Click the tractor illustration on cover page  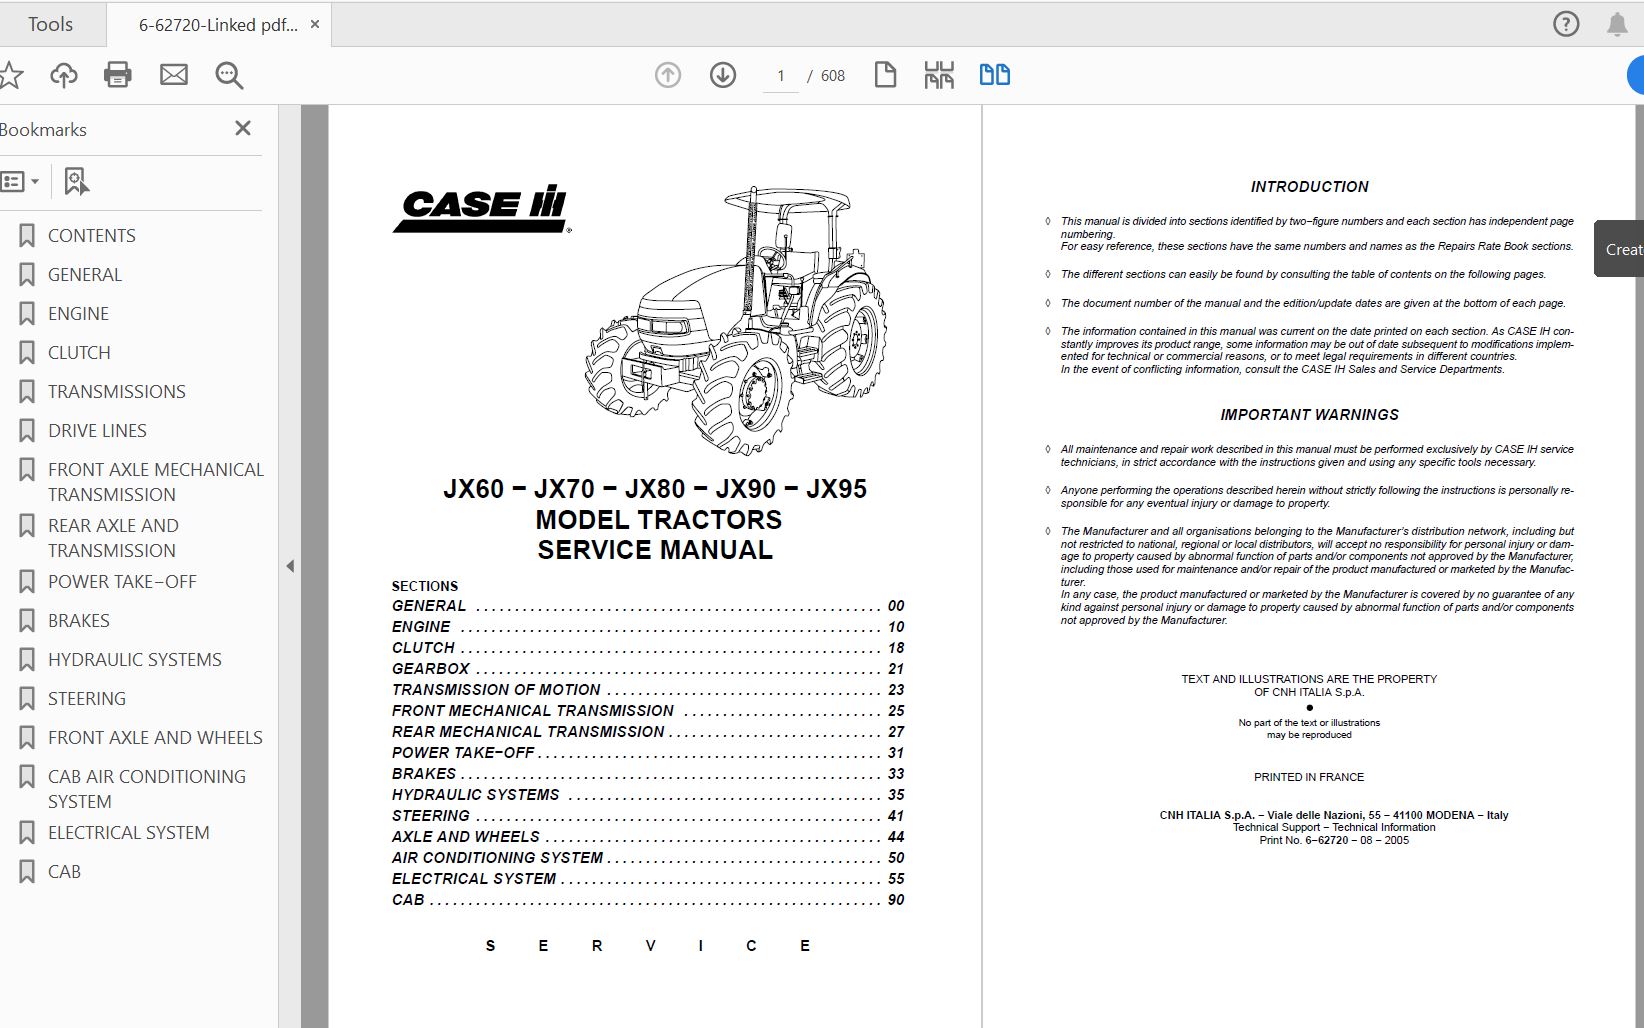[737, 320]
